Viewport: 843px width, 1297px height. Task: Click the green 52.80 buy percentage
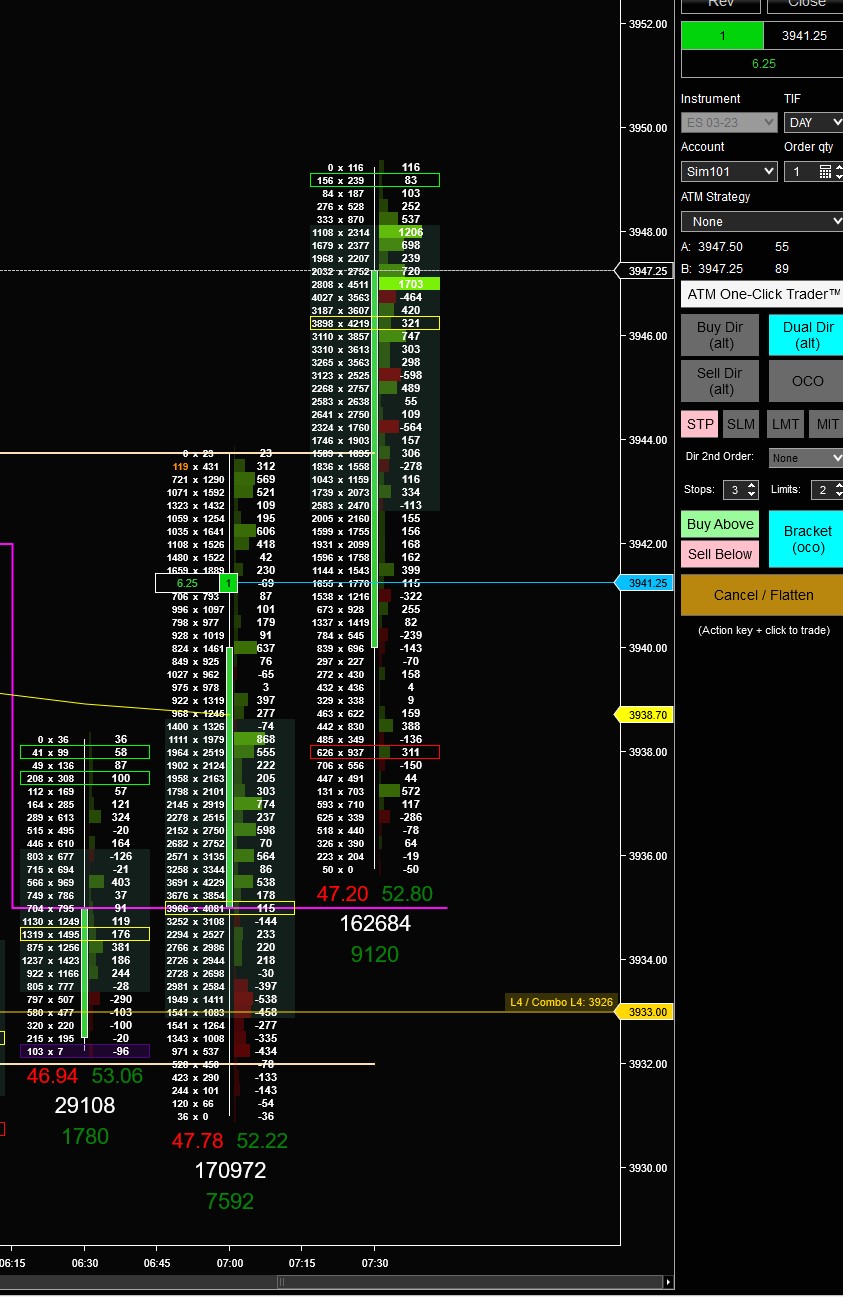[x=407, y=894]
